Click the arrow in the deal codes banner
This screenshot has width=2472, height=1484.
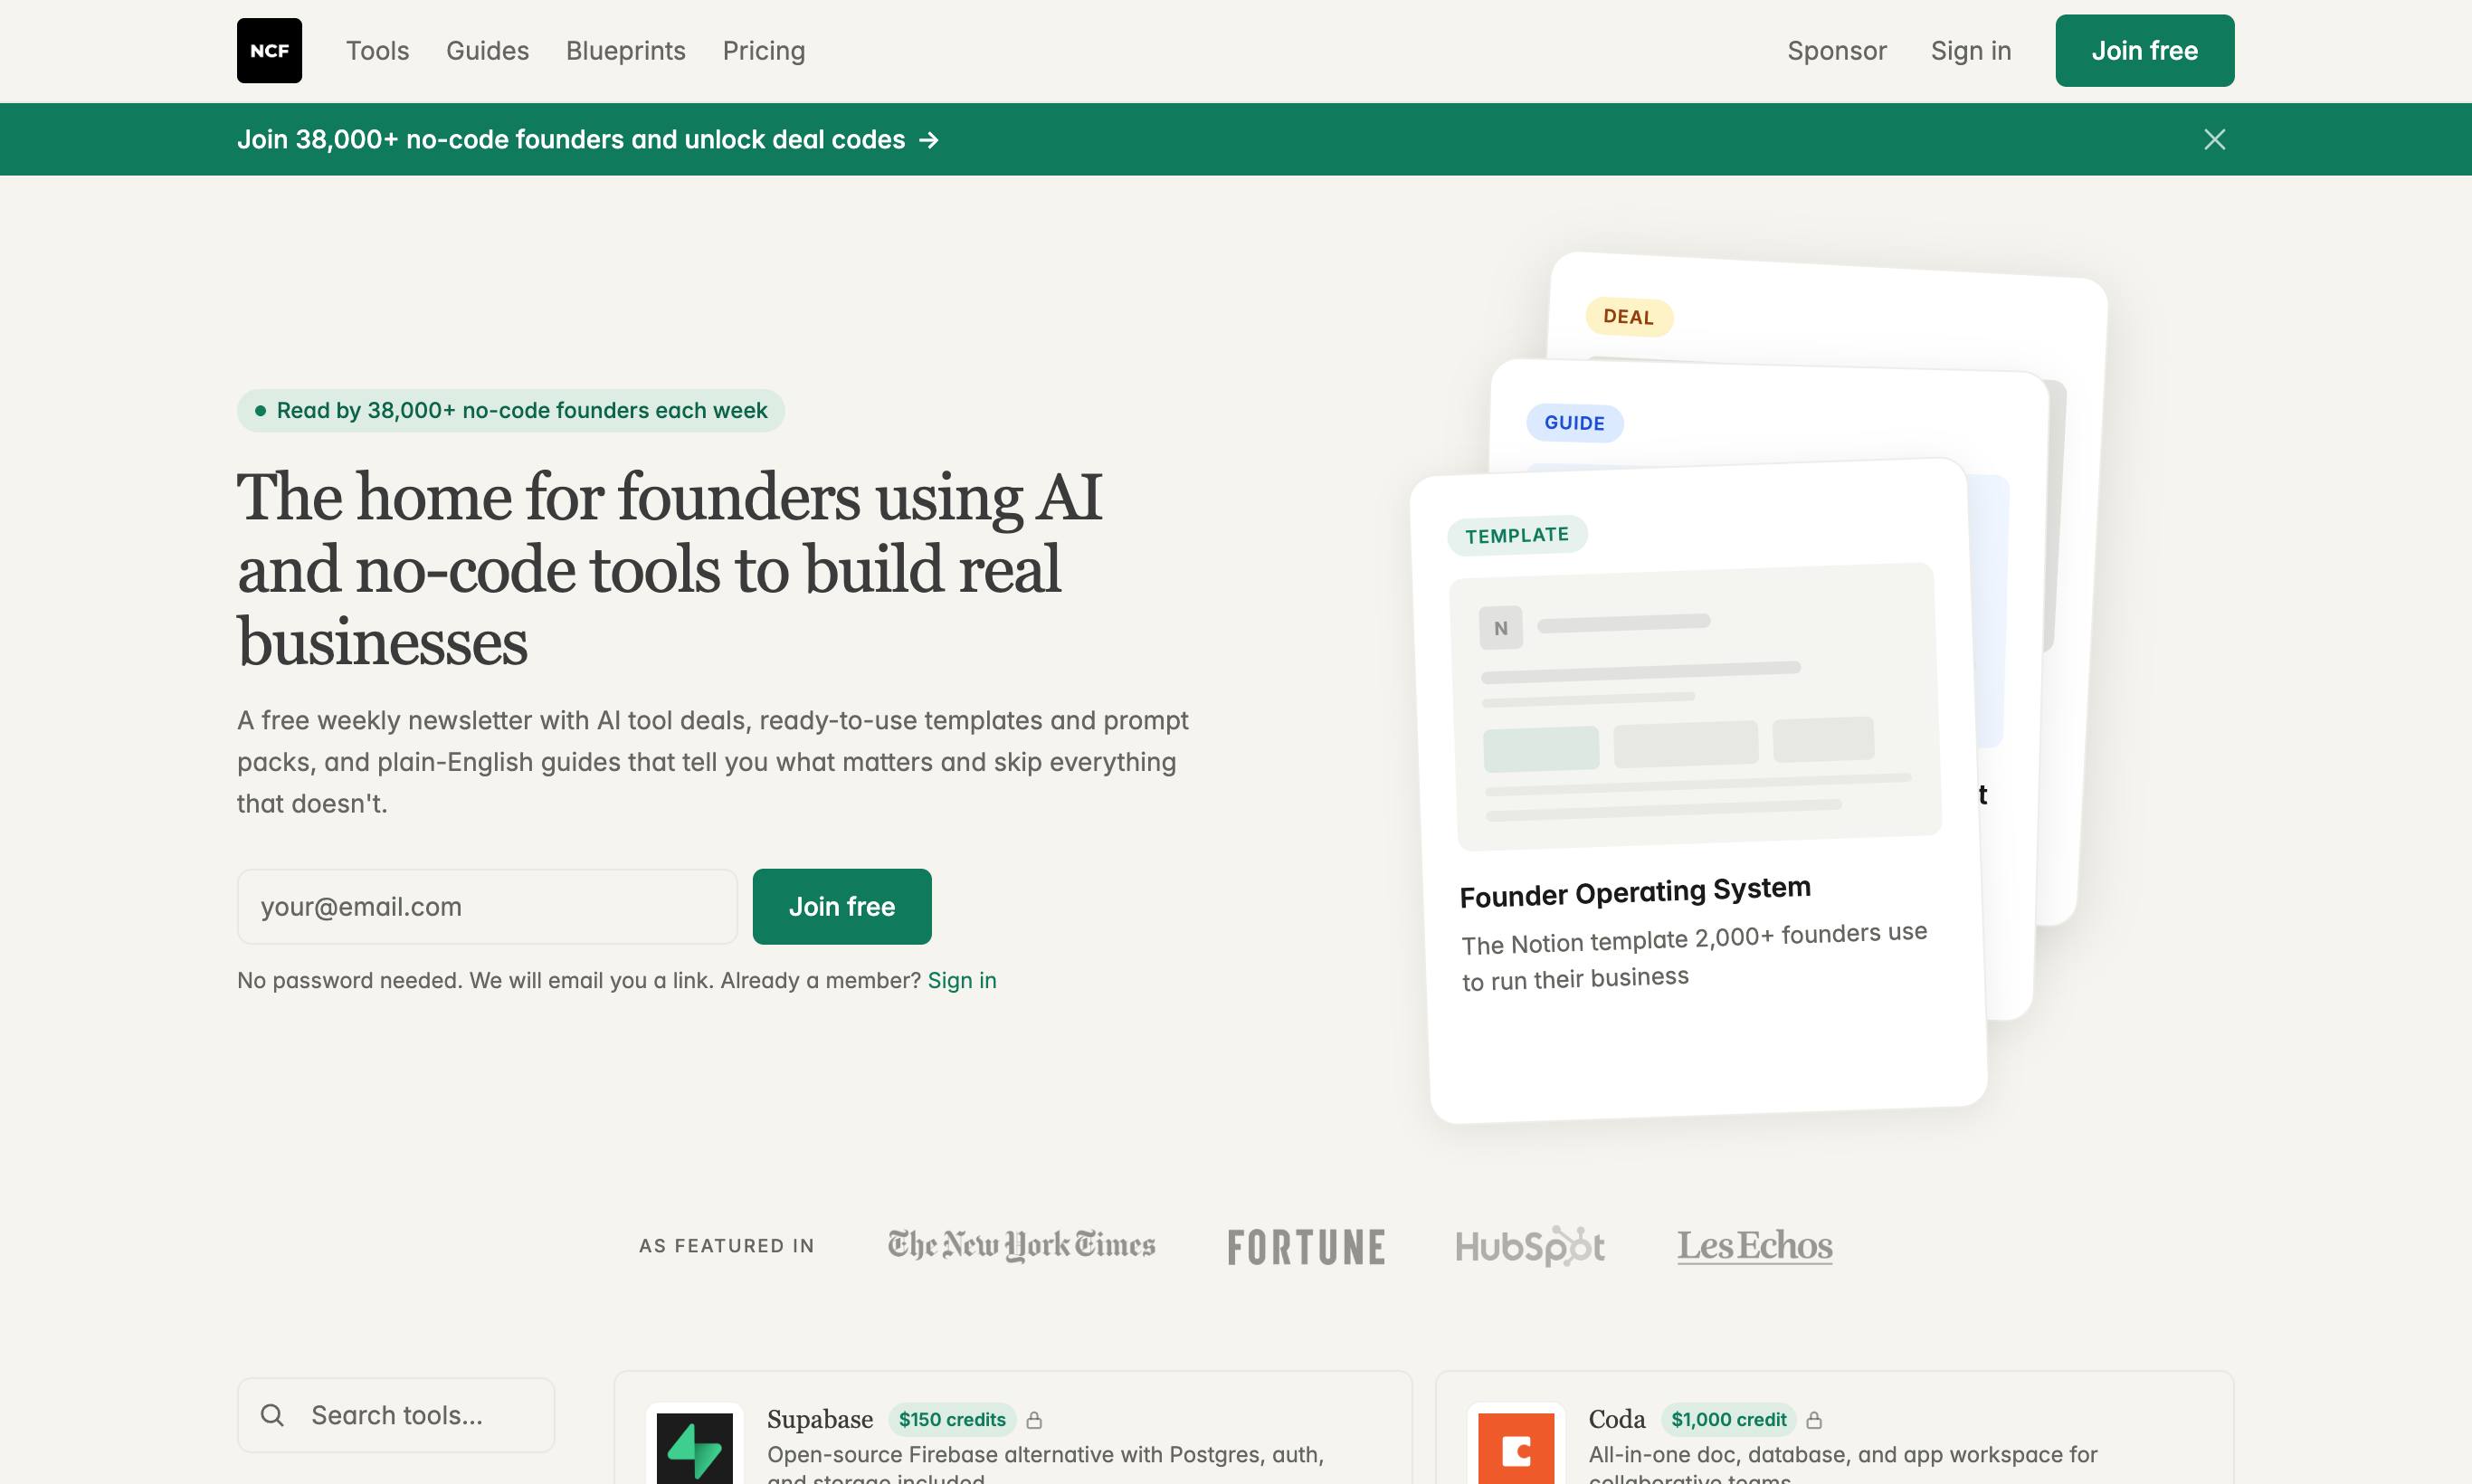[929, 140]
